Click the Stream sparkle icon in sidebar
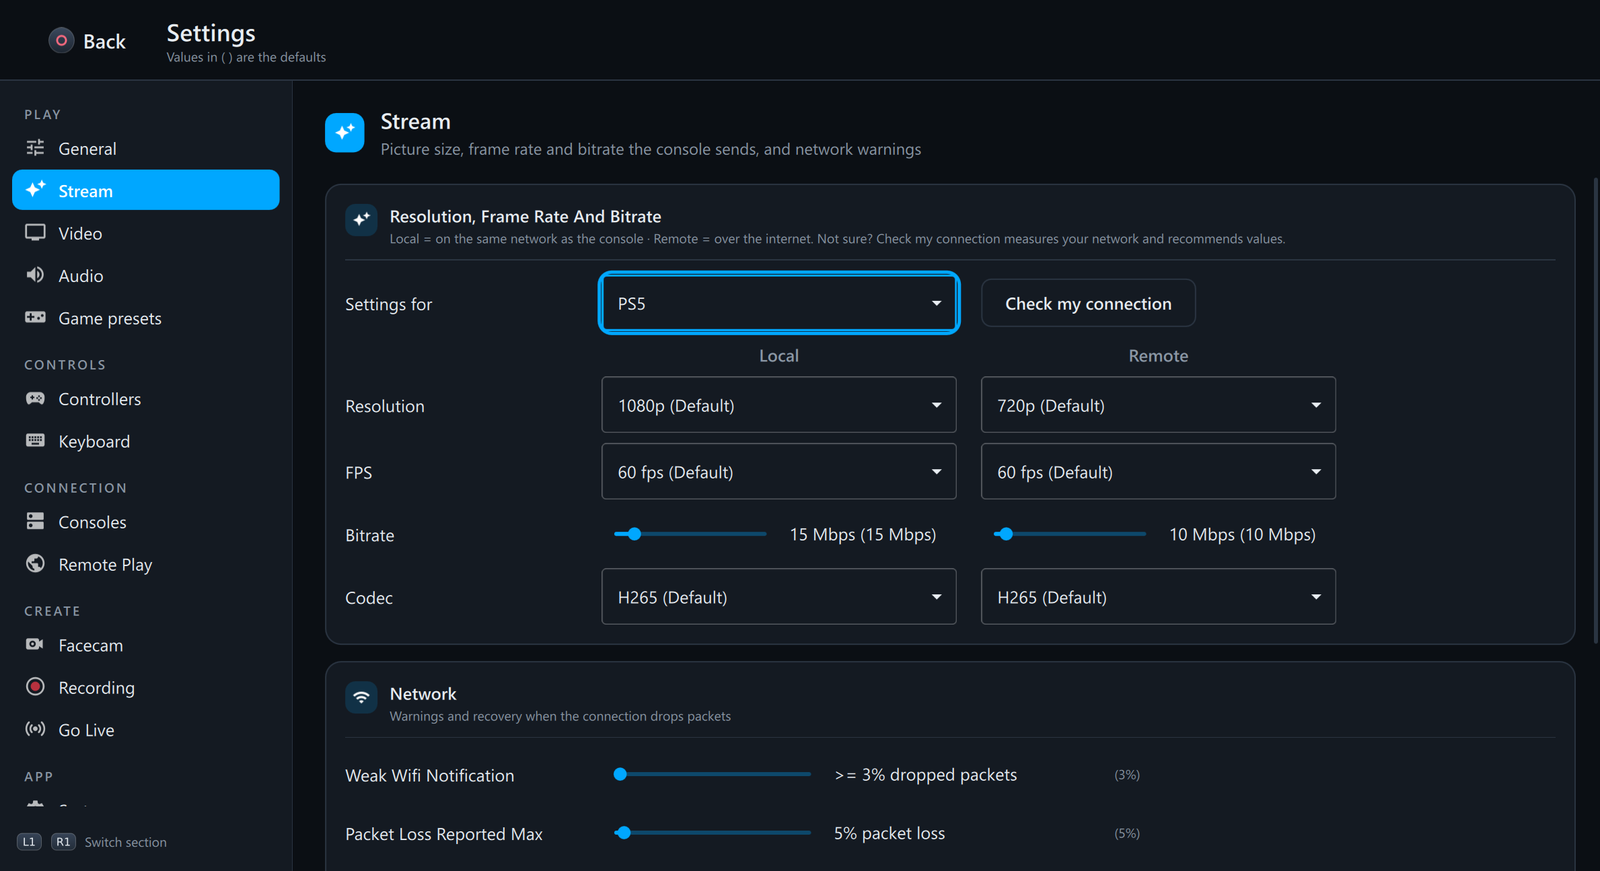This screenshot has height=871, width=1600. 35,189
